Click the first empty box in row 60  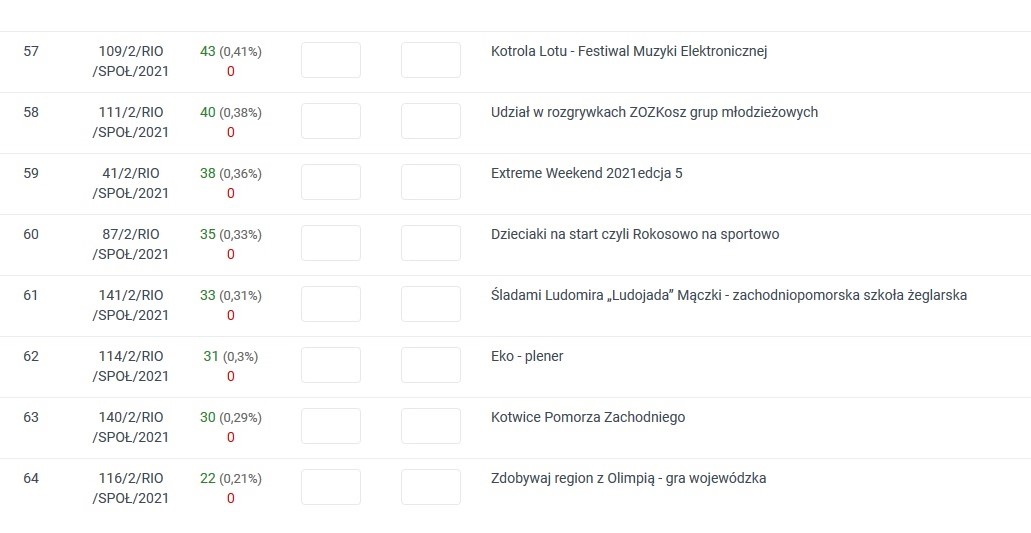click(x=331, y=243)
